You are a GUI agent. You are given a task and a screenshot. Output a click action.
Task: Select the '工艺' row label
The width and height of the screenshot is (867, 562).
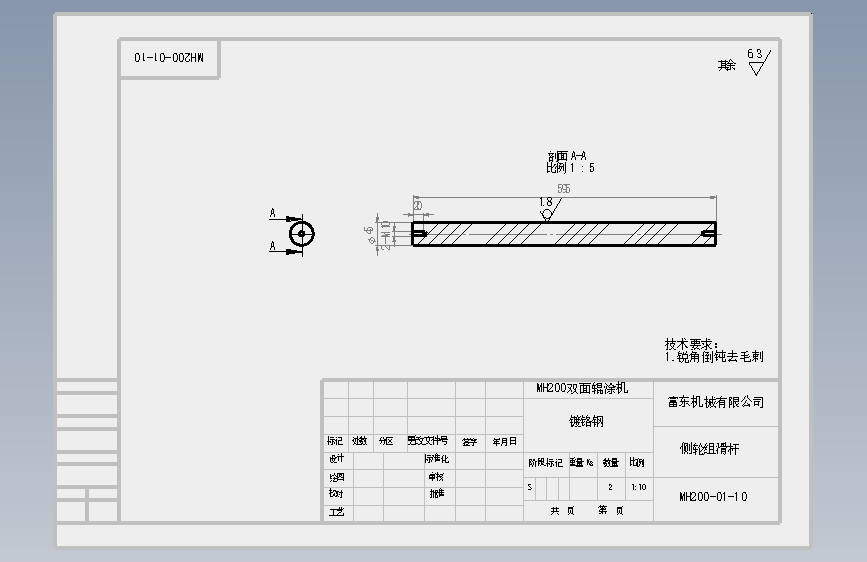[337, 512]
